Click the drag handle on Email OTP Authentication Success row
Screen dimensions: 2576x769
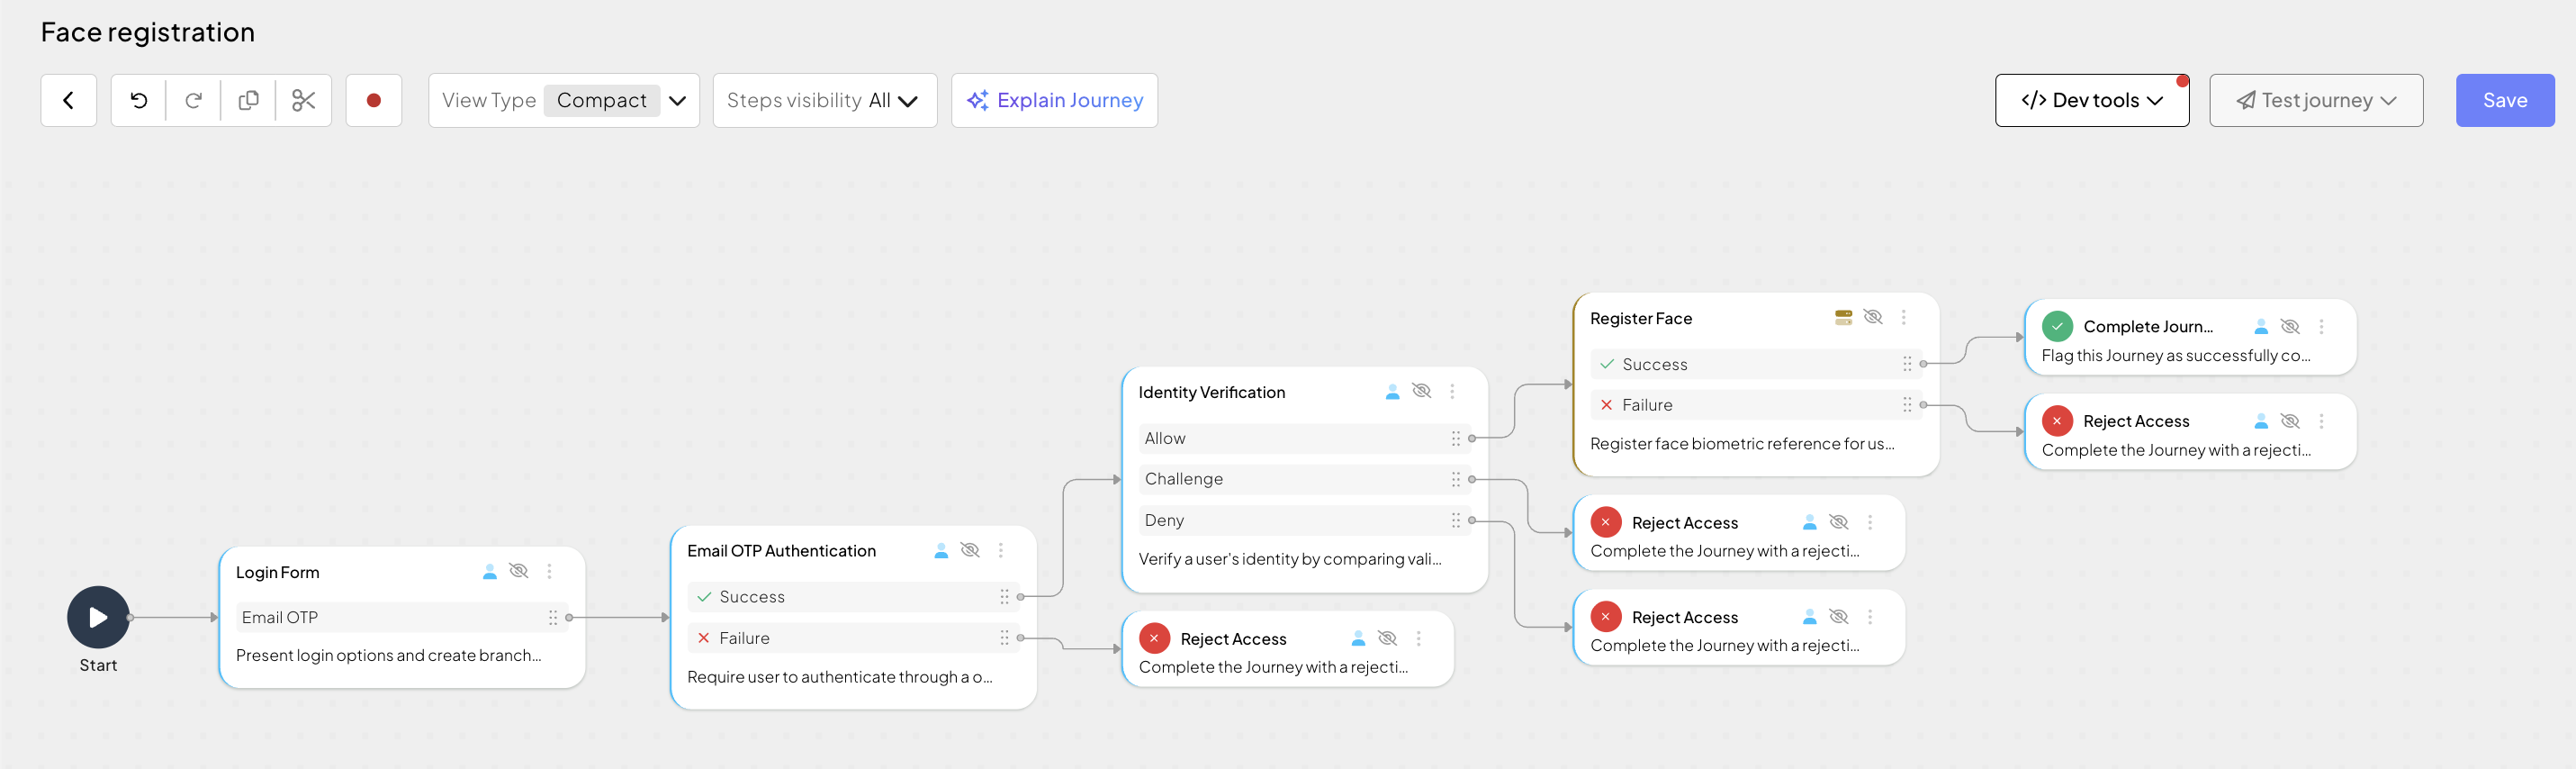[x=1004, y=597]
